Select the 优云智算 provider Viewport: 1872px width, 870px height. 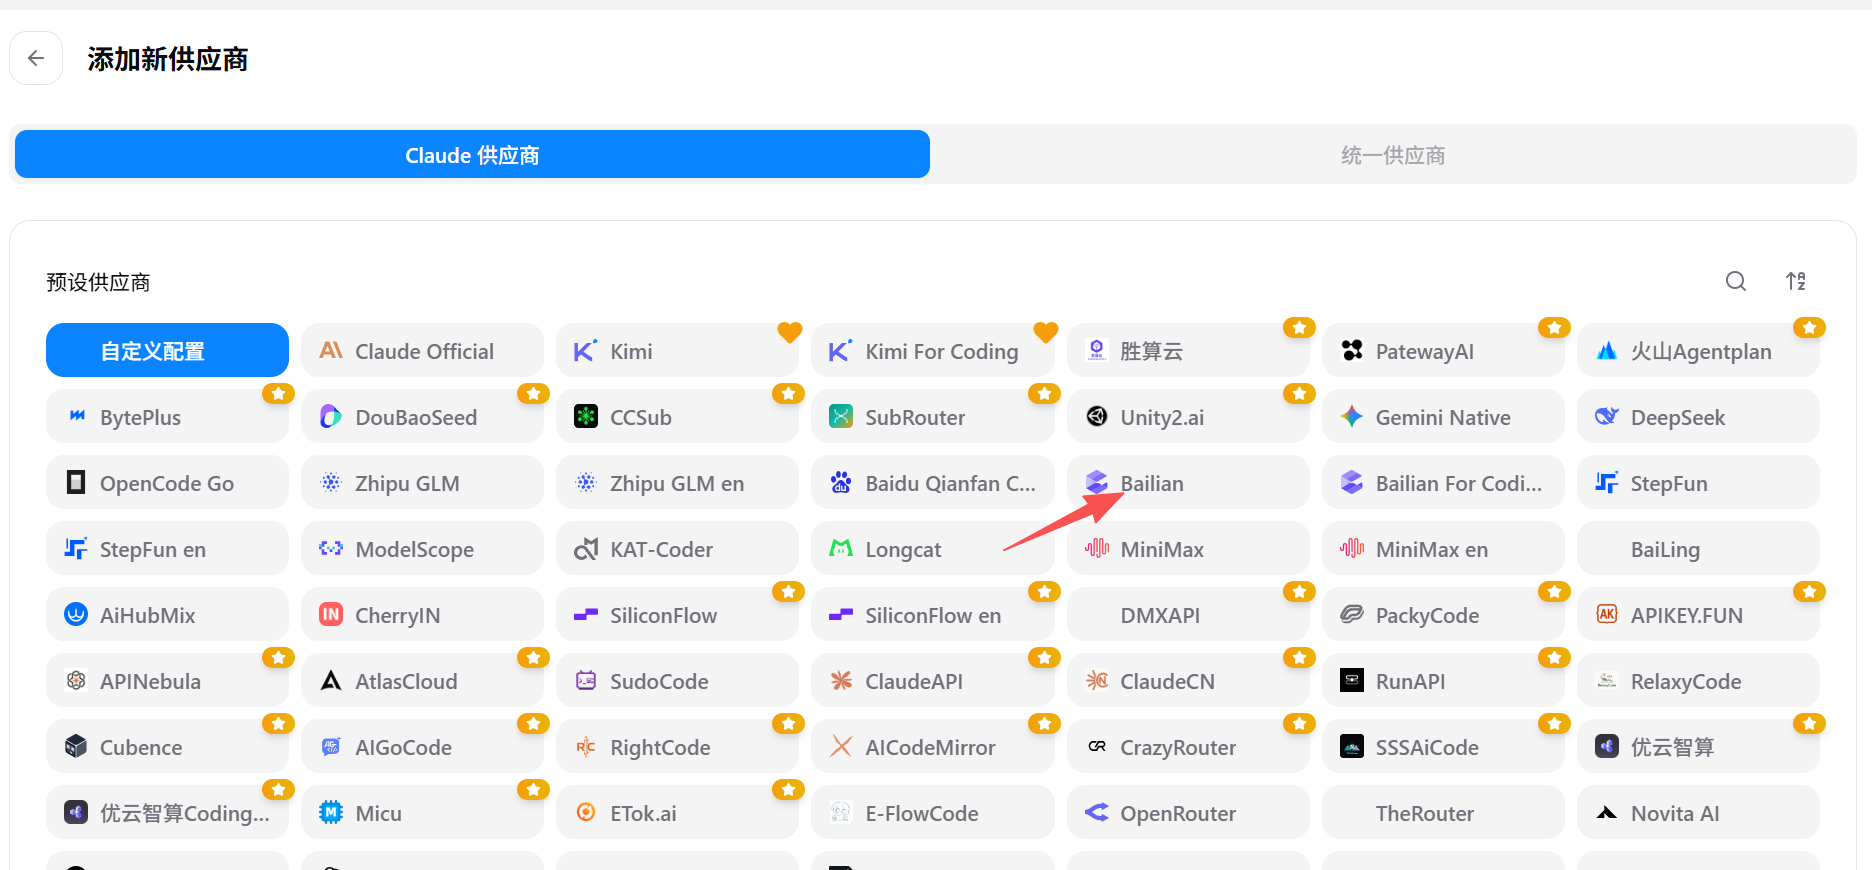click(x=1698, y=746)
